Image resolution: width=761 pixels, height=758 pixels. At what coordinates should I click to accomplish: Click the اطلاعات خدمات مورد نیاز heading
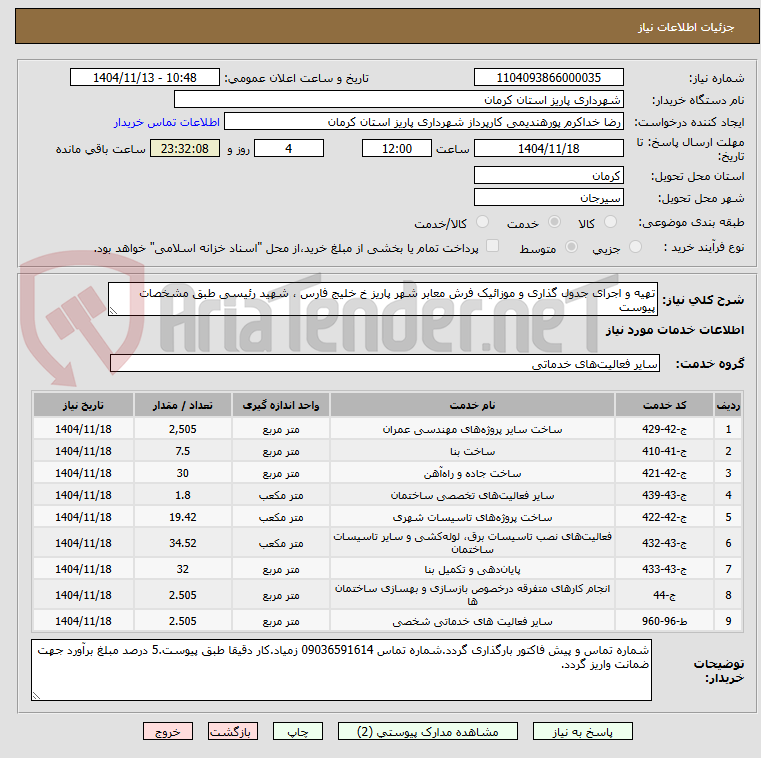click(x=675, y=330)
